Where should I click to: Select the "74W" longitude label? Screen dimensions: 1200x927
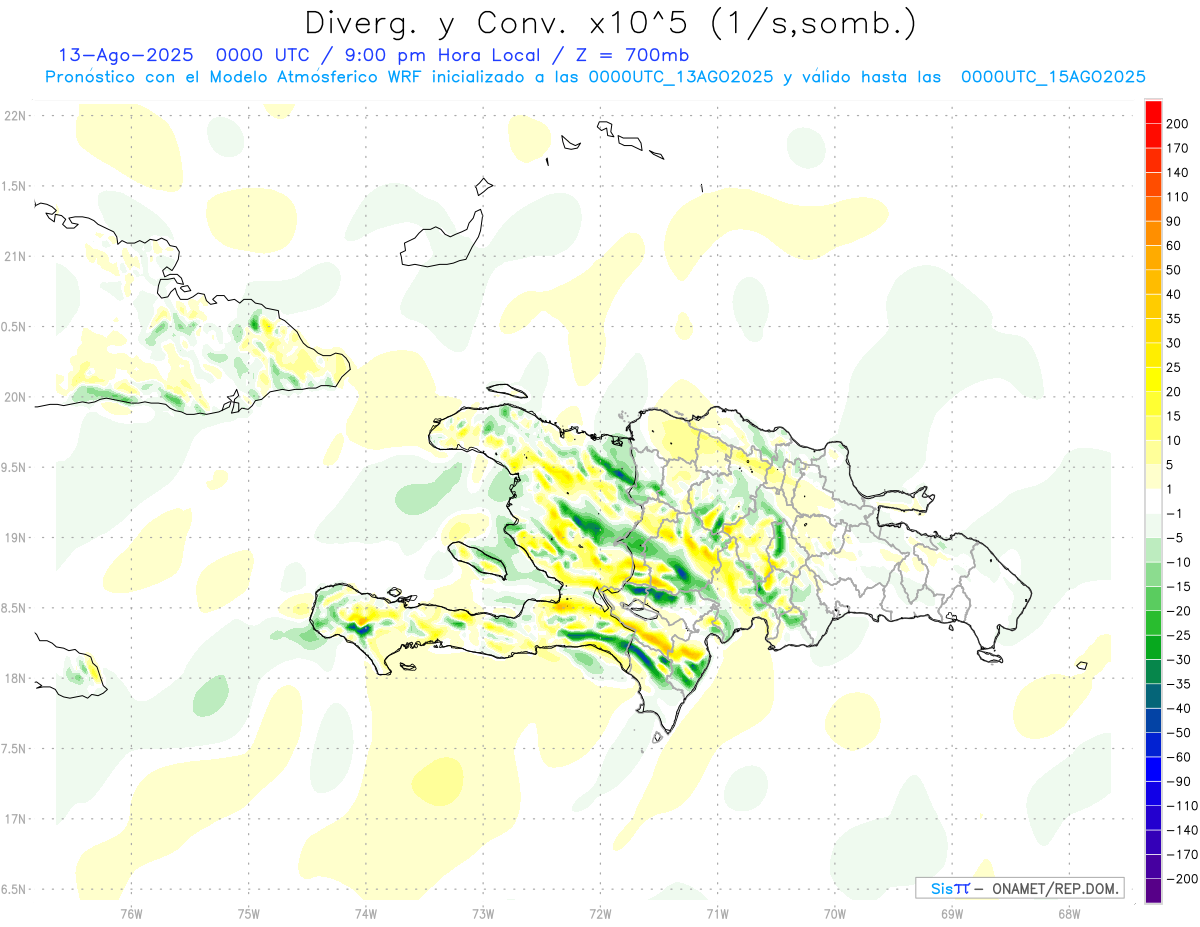[366, 914]
